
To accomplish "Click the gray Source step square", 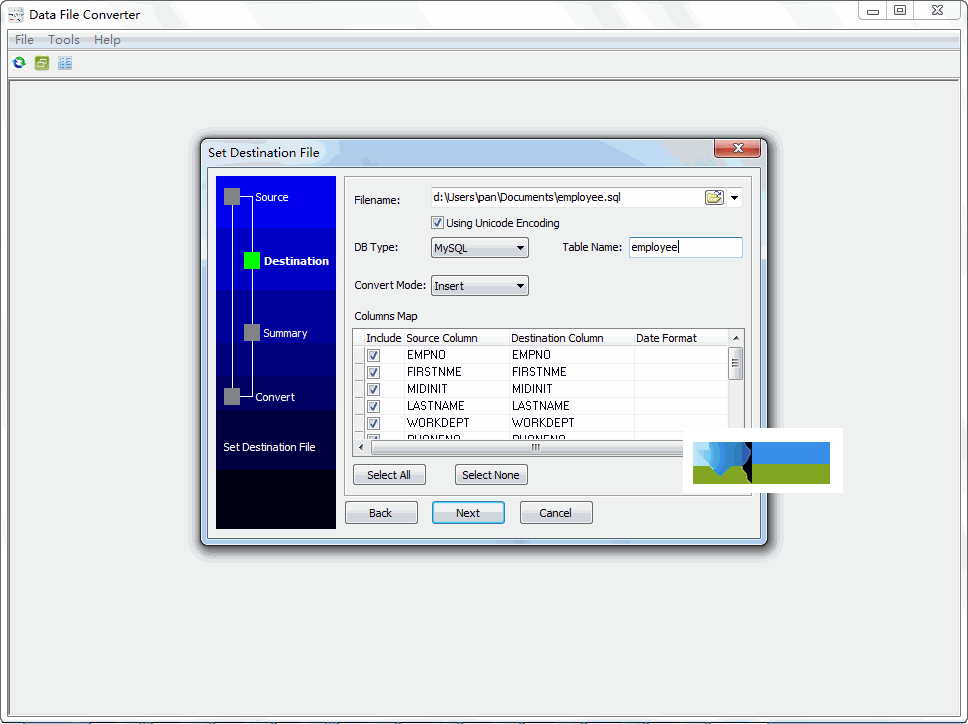I will click(x=232, y=196).
